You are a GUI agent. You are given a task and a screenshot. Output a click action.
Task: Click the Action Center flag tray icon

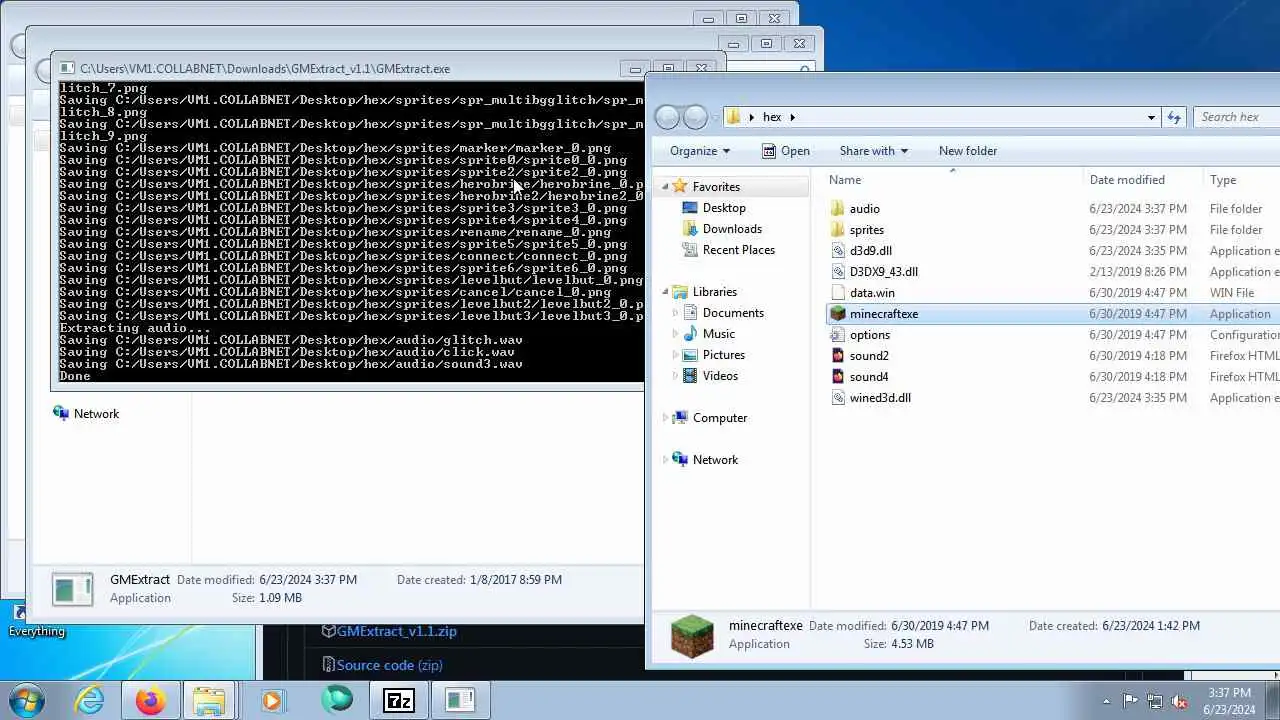1130,701
